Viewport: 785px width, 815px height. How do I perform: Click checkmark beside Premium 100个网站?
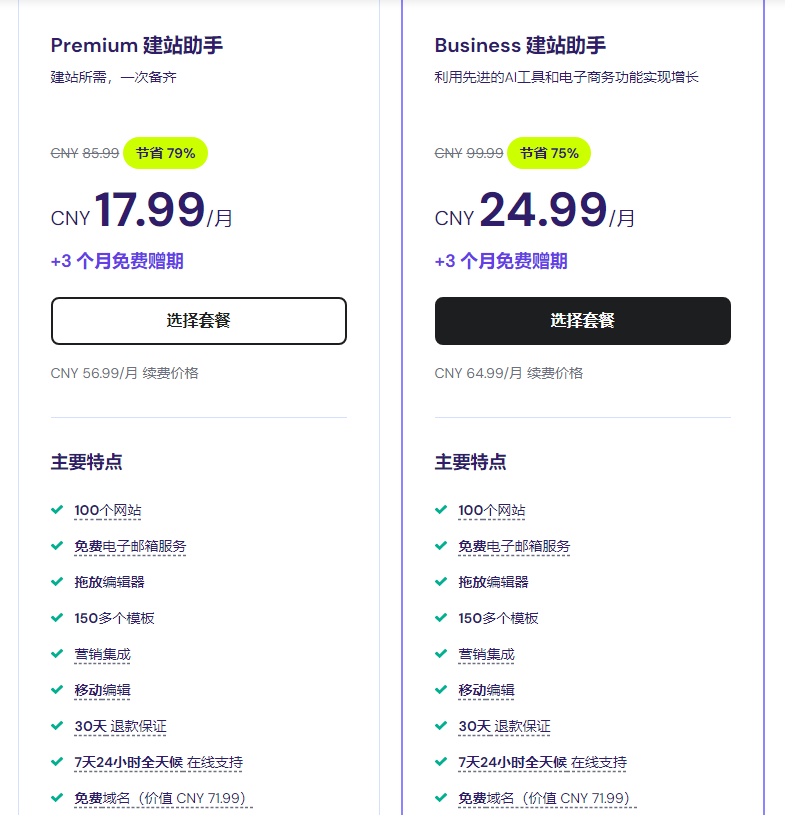(57, 510)
